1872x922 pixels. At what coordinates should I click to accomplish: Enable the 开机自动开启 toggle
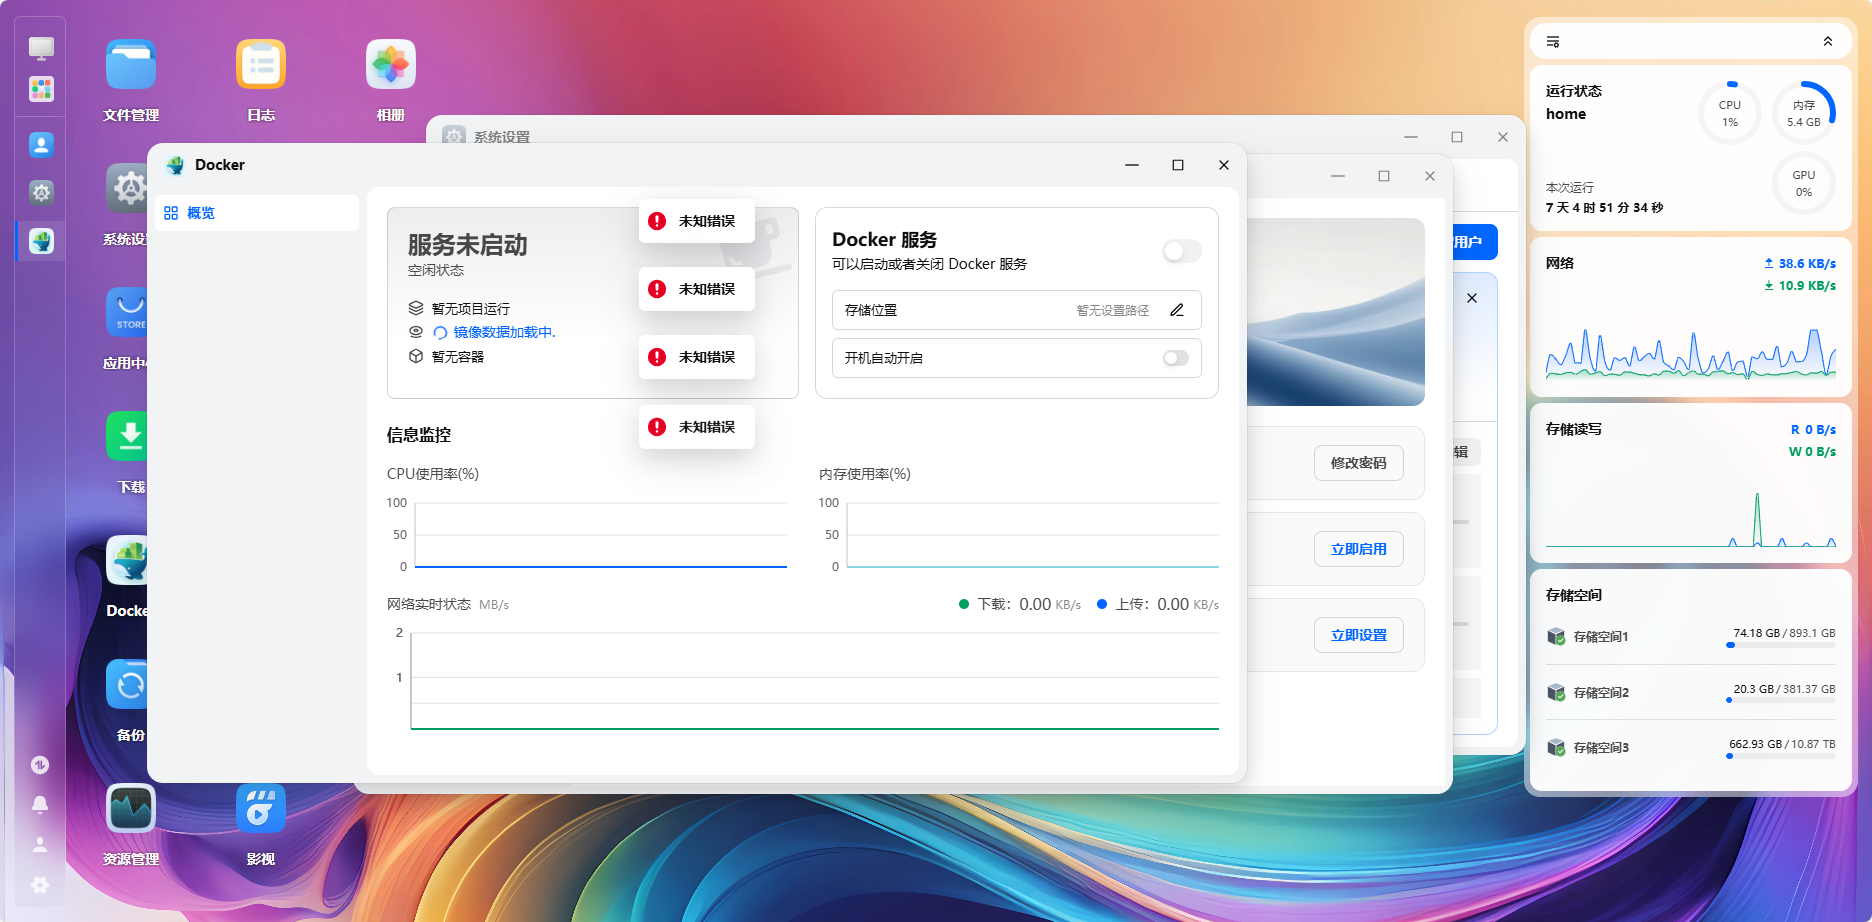[x=1176, y=358]
